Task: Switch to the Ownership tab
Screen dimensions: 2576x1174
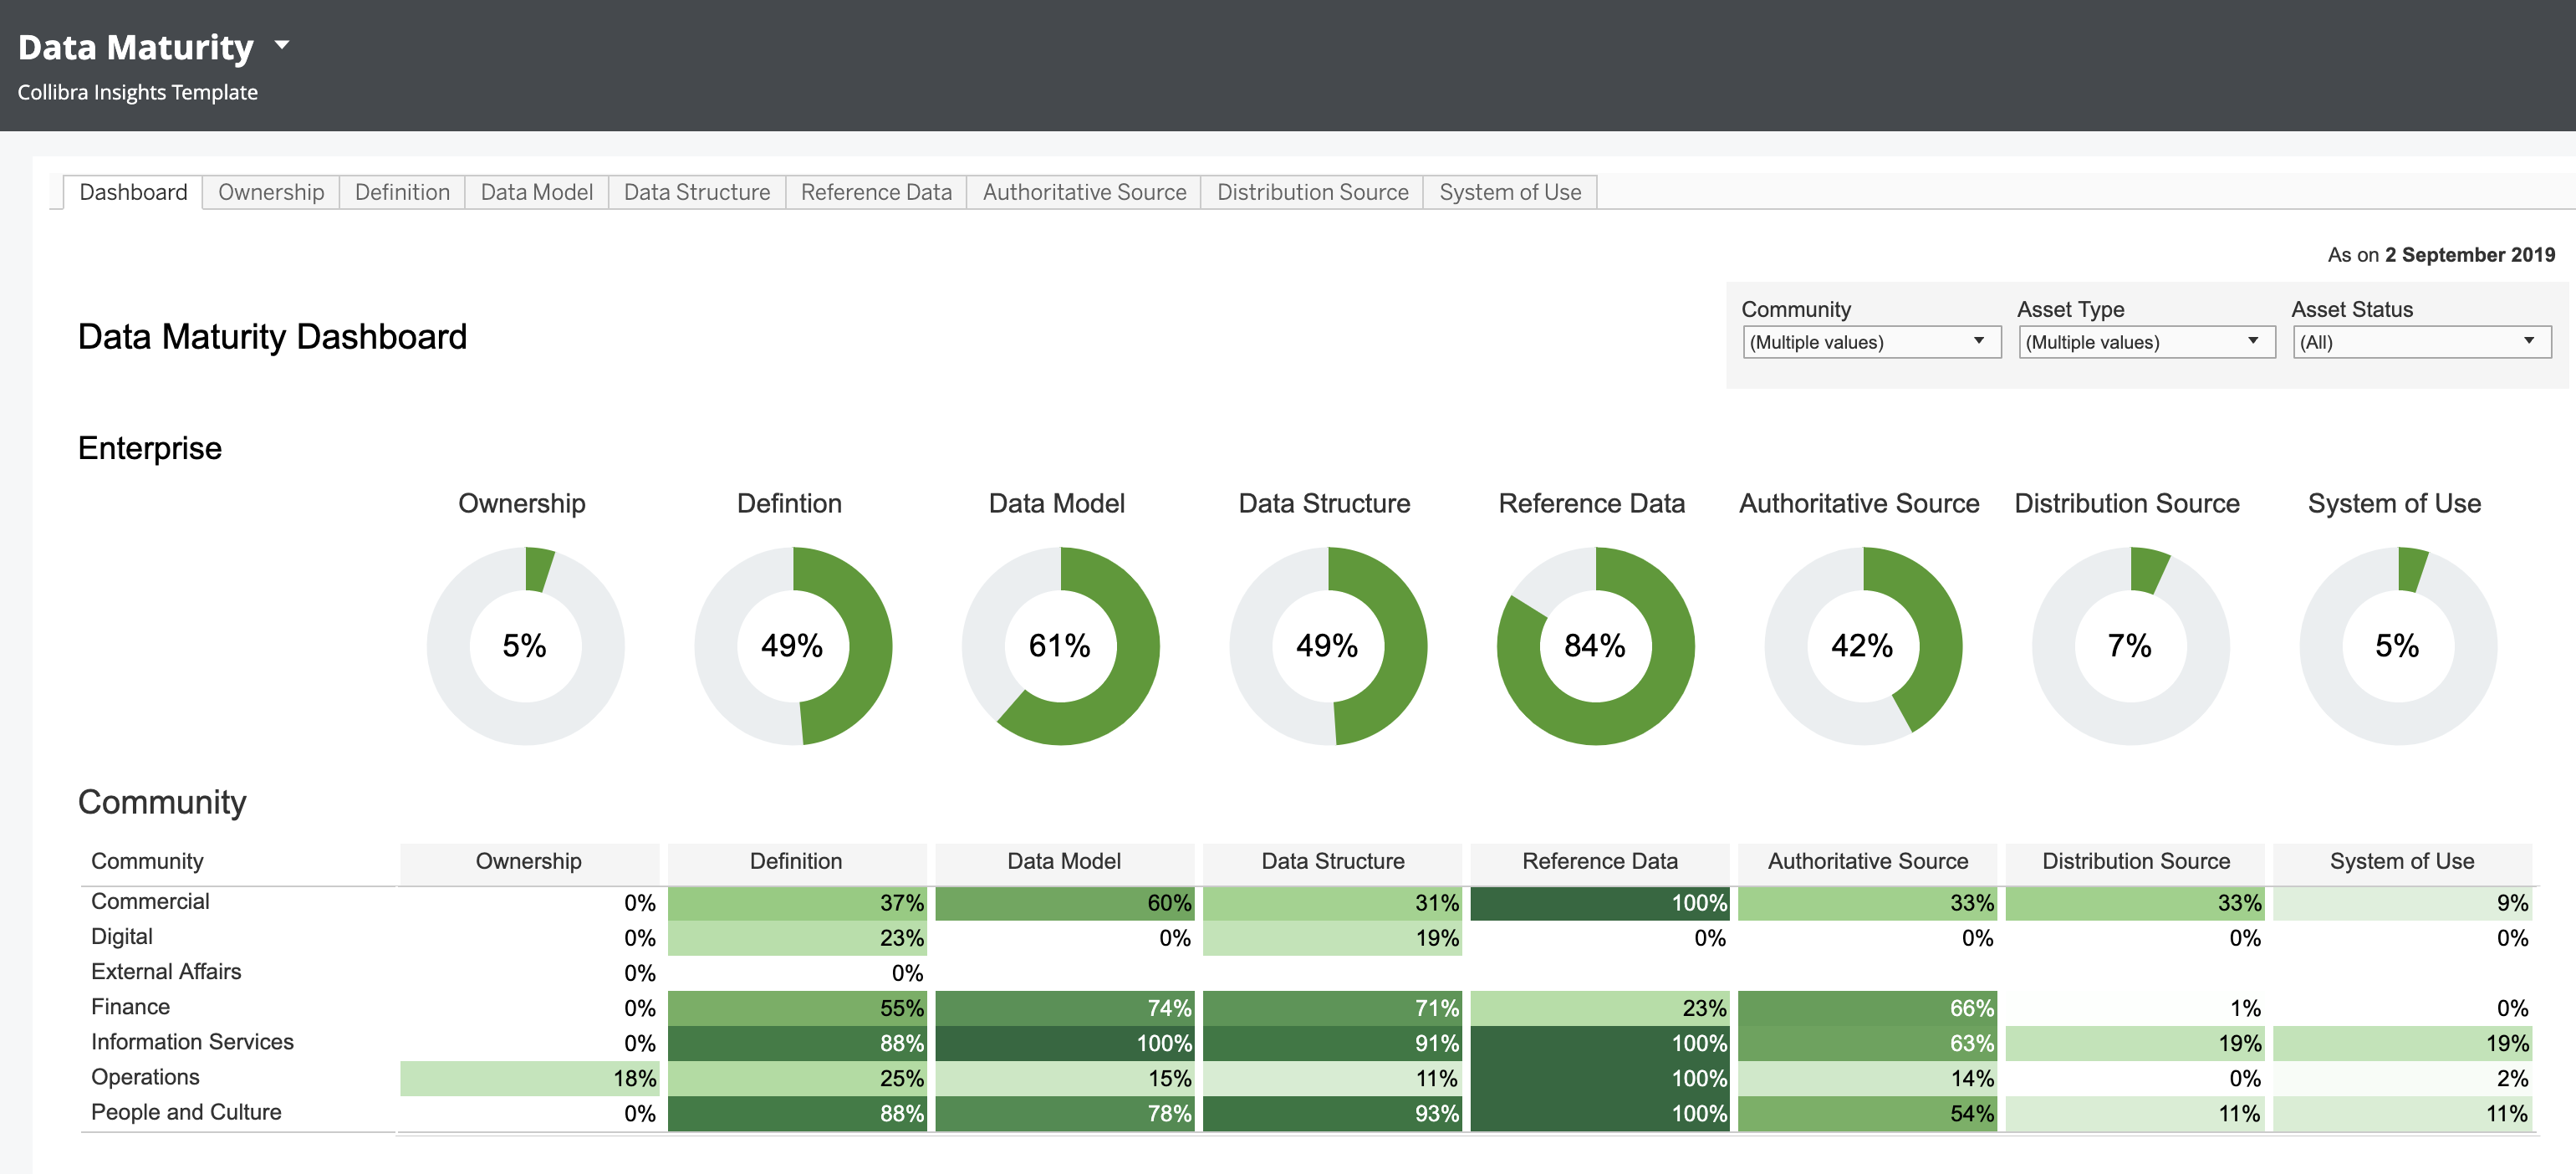Action: coord(271,192)
